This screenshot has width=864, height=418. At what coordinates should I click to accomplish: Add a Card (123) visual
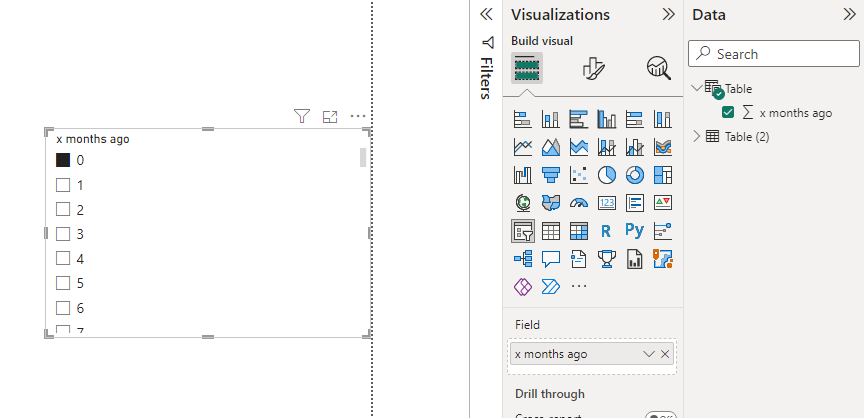tap(607, 203)
